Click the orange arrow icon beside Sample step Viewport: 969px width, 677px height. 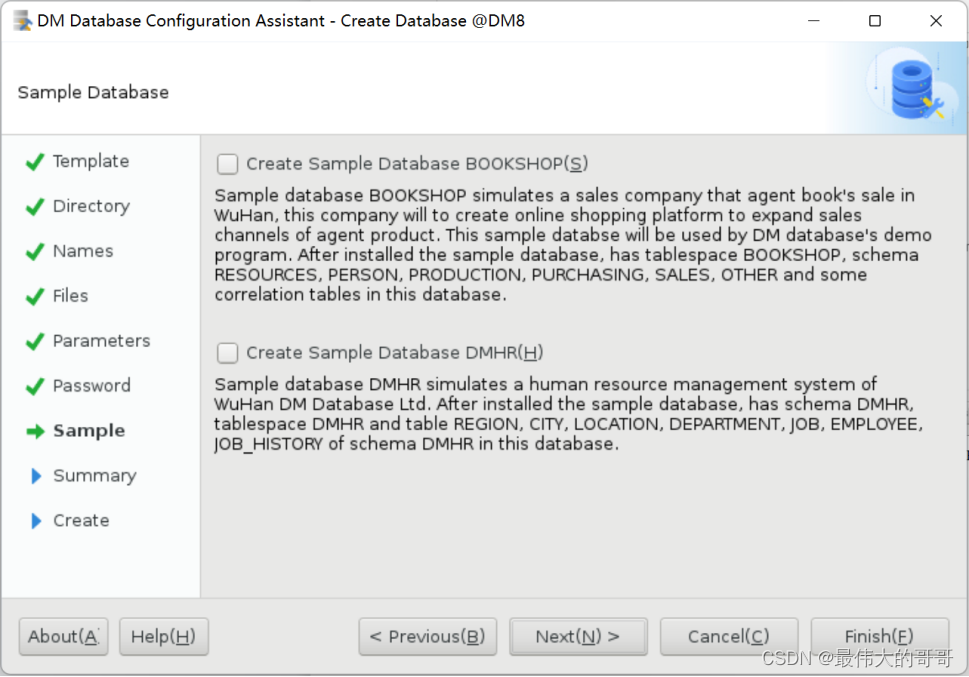coord(34,430)
